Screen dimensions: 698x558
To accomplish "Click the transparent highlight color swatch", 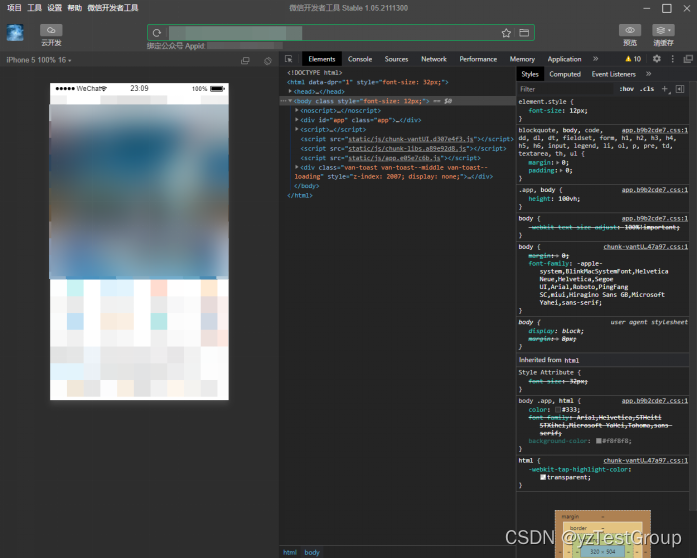I will 543,477.
